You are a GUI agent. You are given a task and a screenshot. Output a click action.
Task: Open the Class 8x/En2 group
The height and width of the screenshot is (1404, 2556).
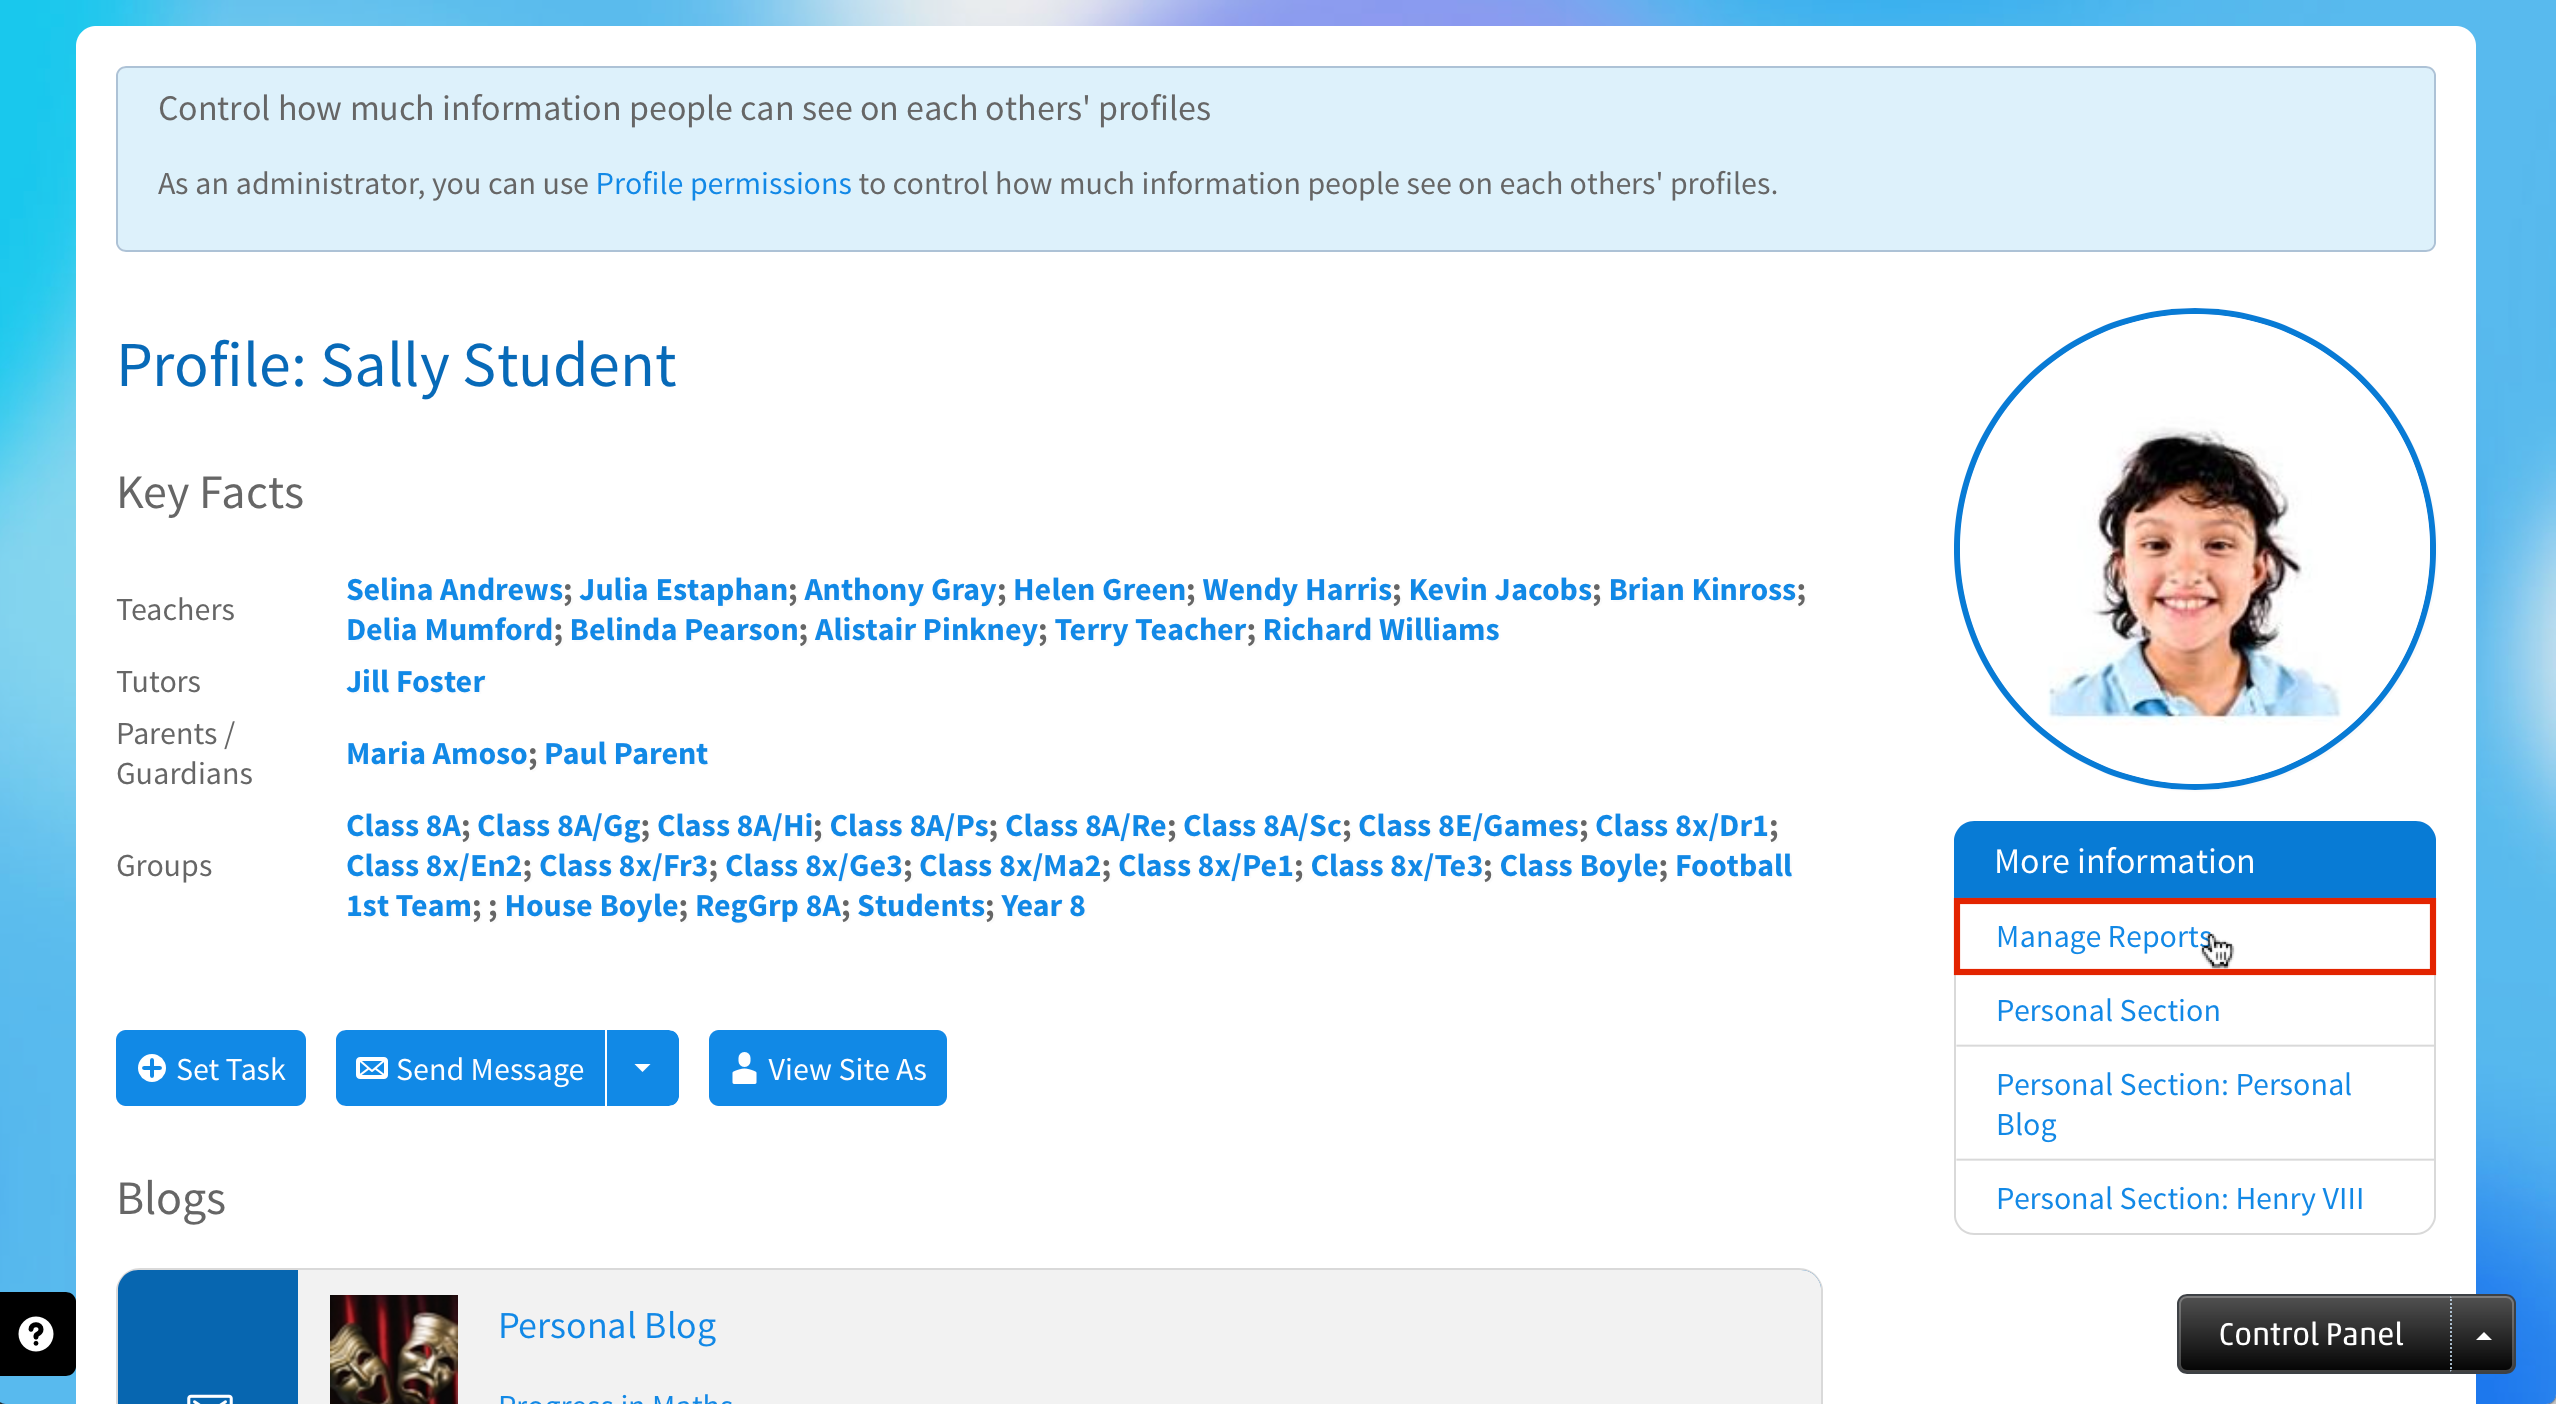tap(434, 865)
